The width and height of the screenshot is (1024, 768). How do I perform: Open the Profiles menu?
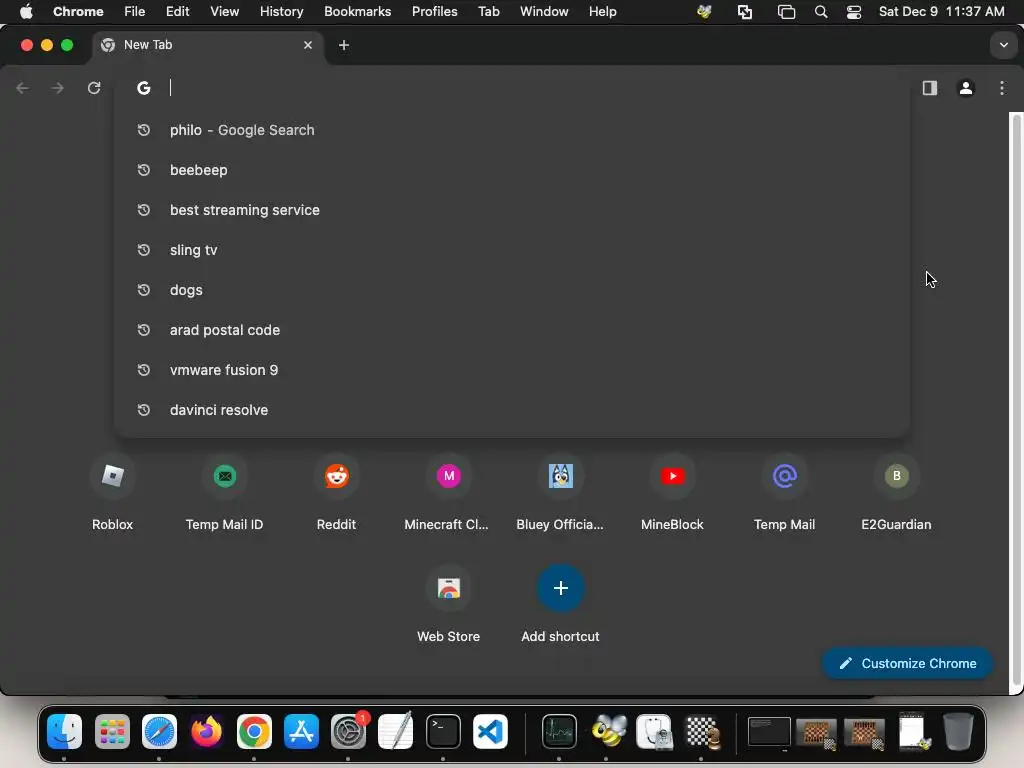tap(434, 12)
